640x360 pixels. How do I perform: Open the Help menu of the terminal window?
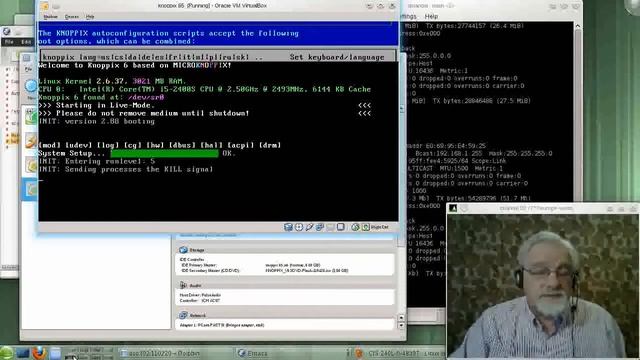[431, 16]
